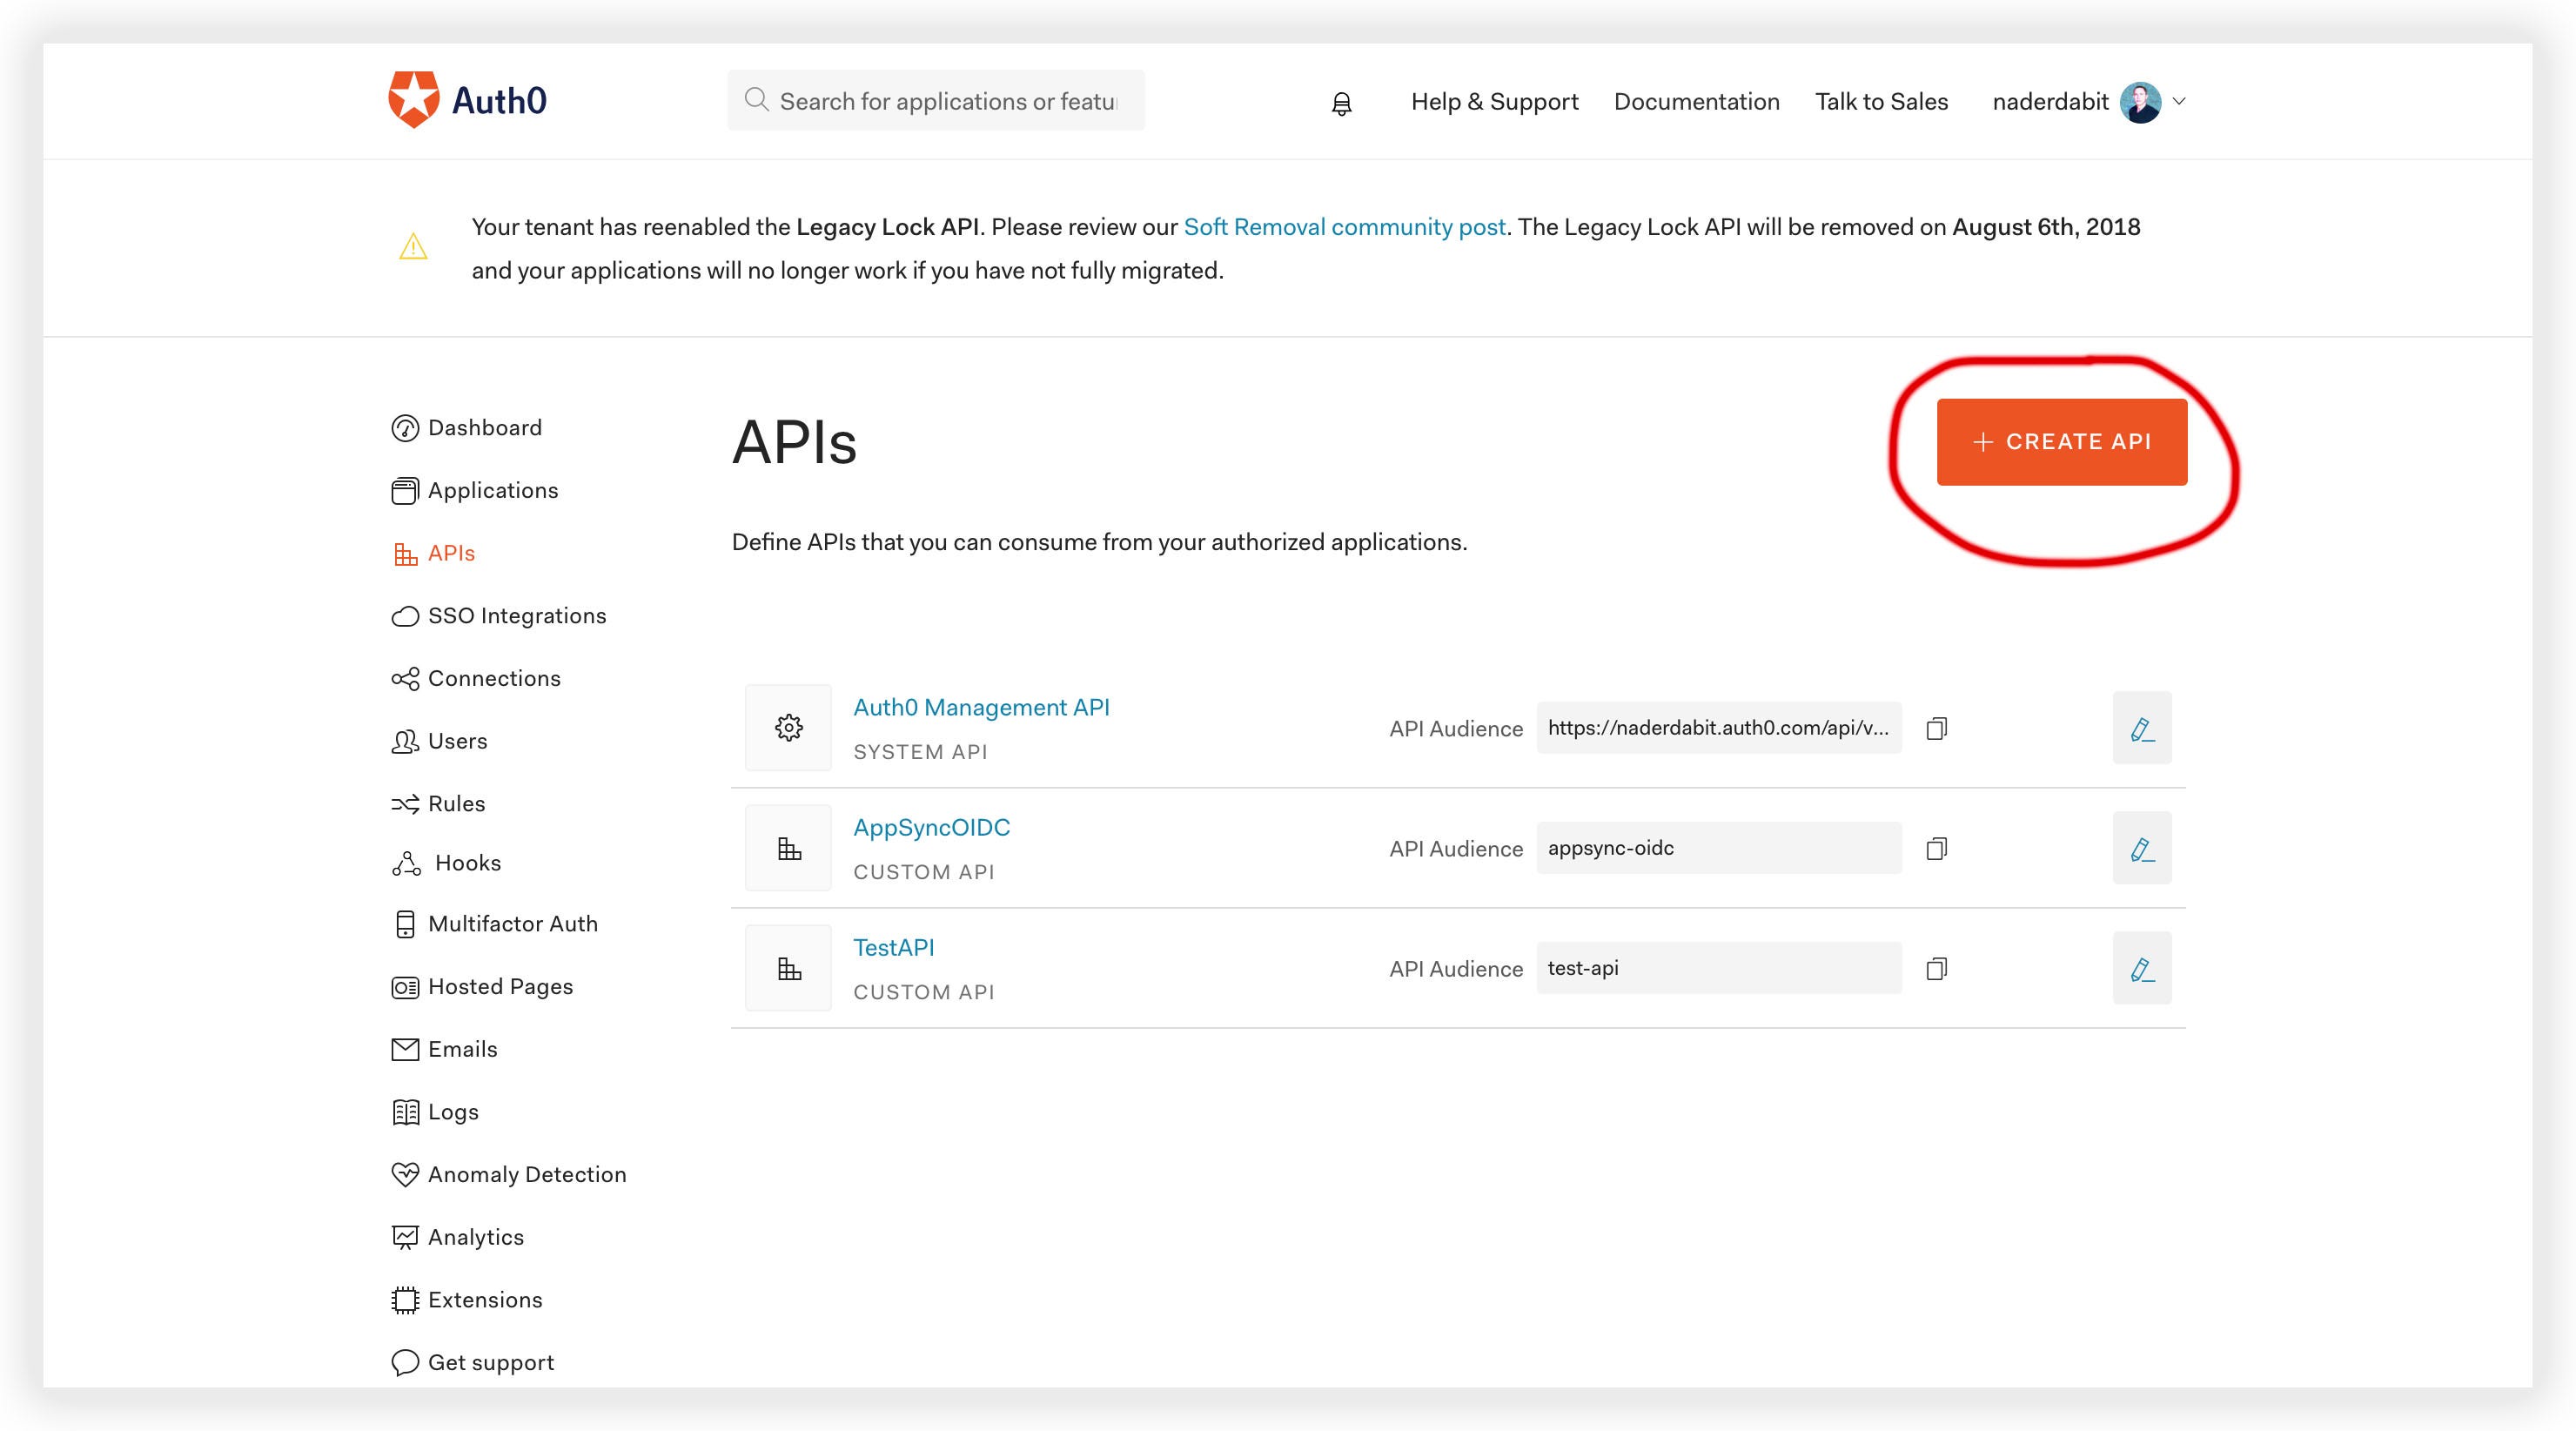Select APIs in the sidebar

pyautogui.click(x=434, y=554)
